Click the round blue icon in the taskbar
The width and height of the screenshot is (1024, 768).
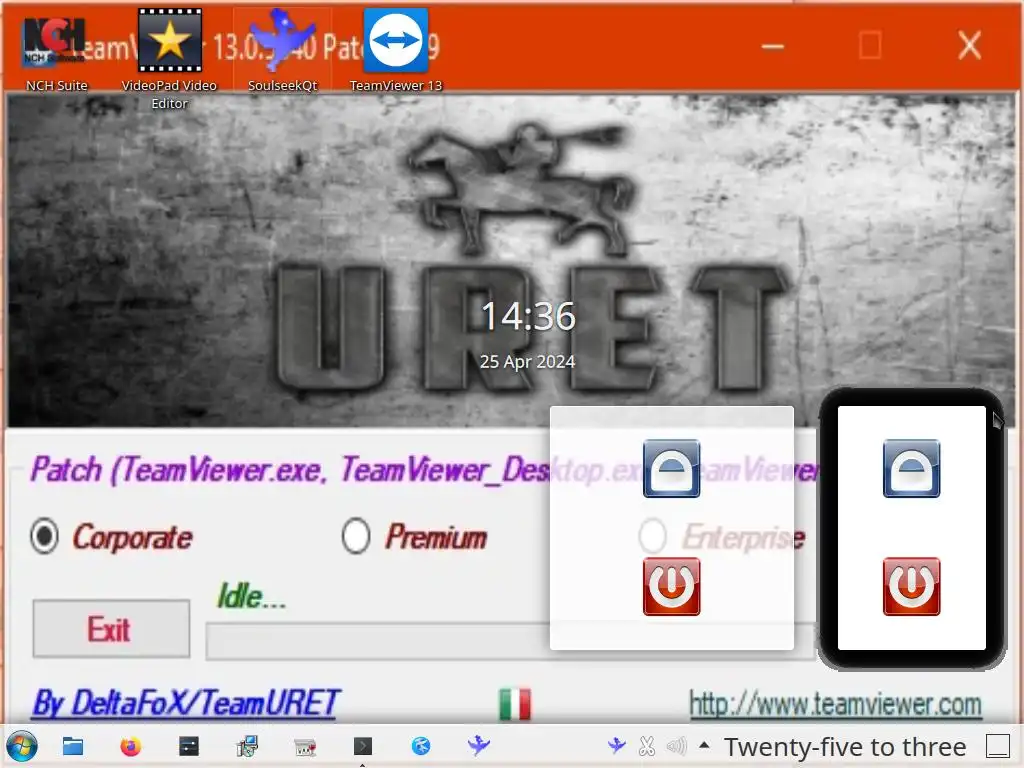pos(421,746)
